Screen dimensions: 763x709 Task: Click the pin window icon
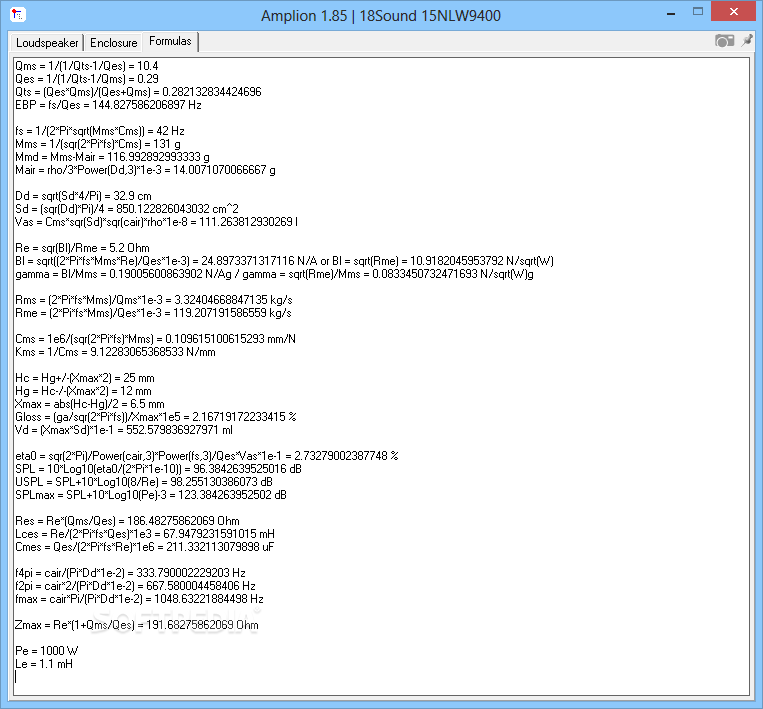tap(747, 40)
